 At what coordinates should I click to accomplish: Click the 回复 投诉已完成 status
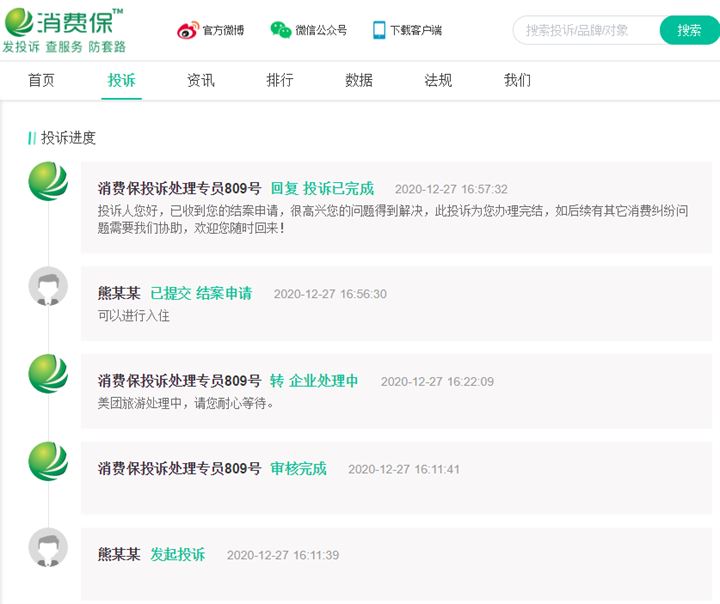(x=322, y=189)
